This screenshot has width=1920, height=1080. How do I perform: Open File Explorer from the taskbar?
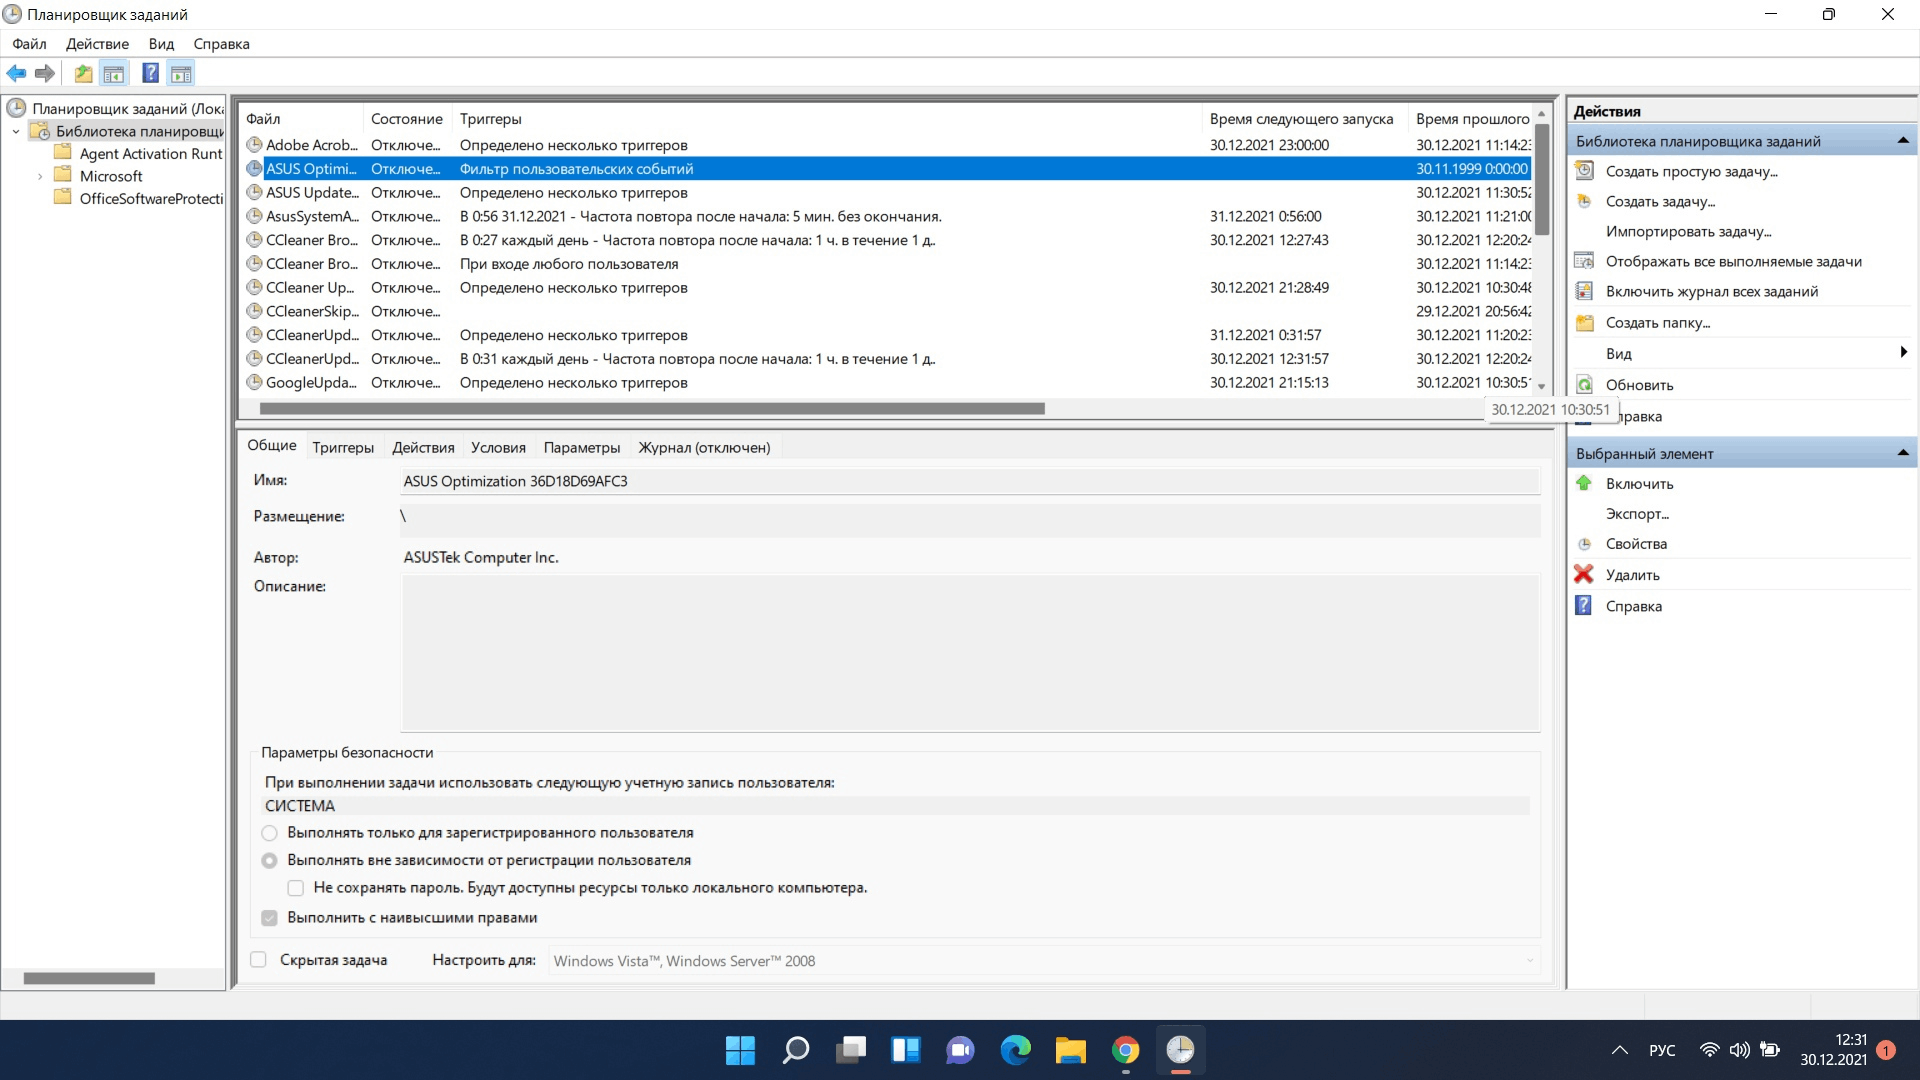coord(1071,1050)
